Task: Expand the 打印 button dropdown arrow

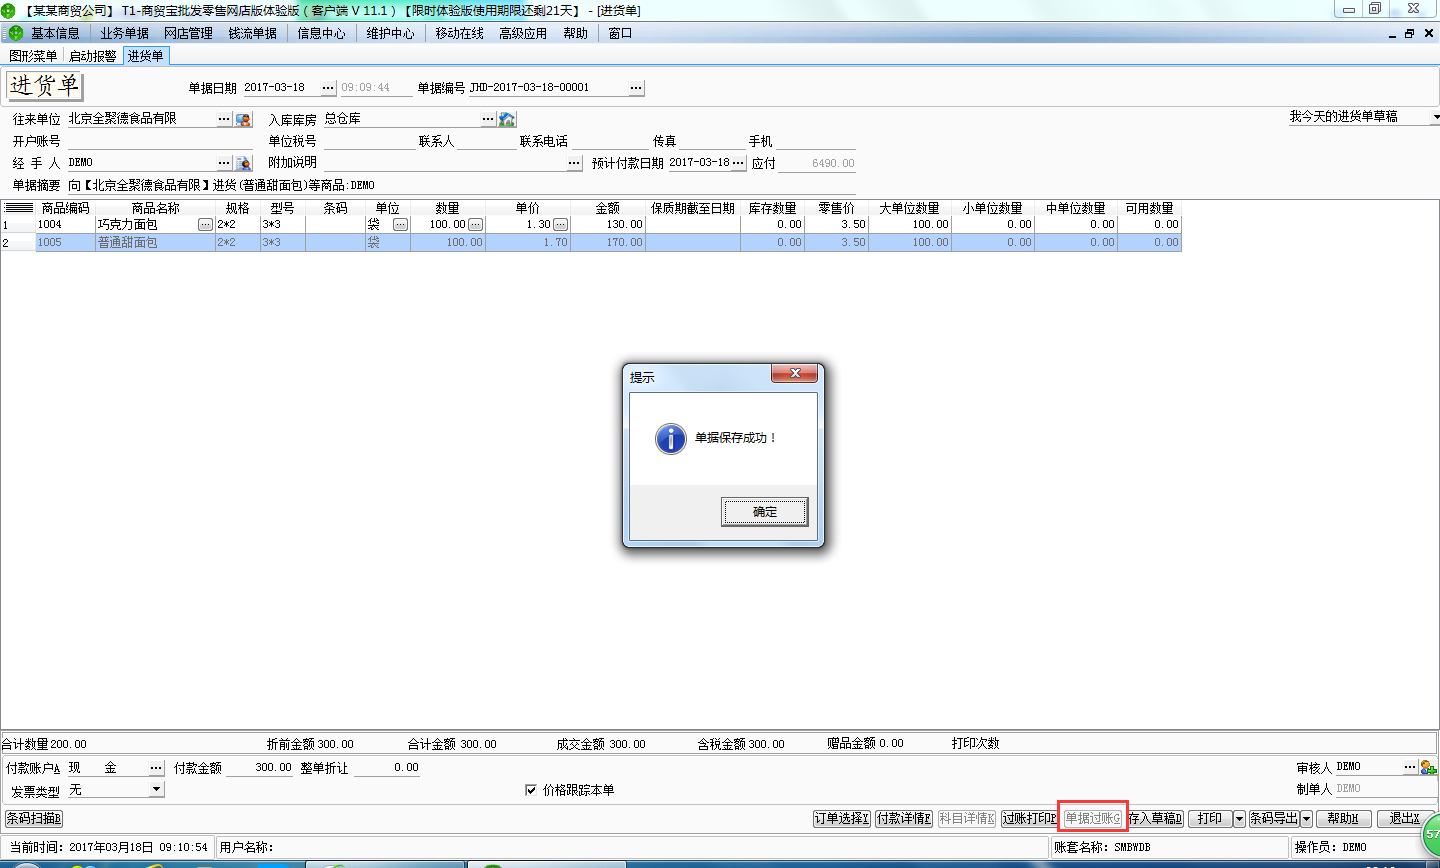Action: 1239,819
